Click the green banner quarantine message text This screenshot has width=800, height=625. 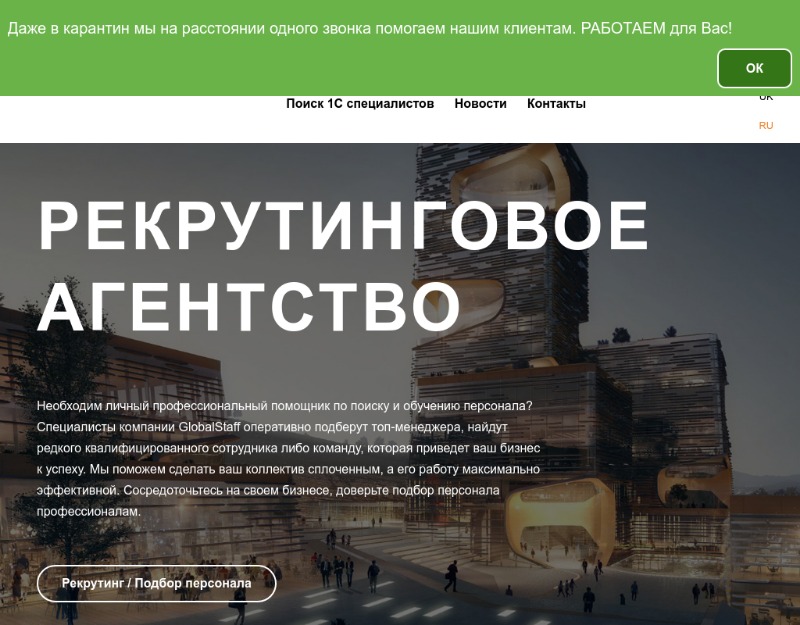[369, 28]
